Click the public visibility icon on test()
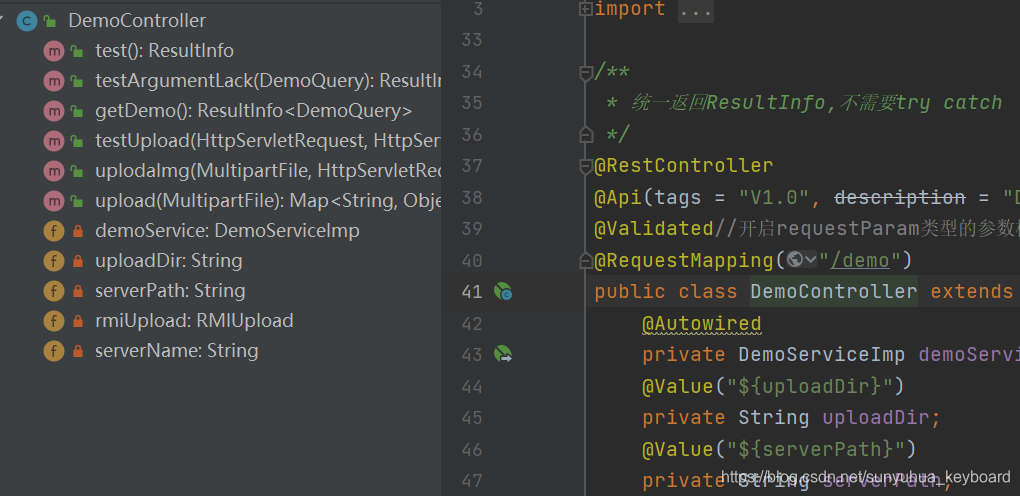1020x496 pixels. (77, 51)
